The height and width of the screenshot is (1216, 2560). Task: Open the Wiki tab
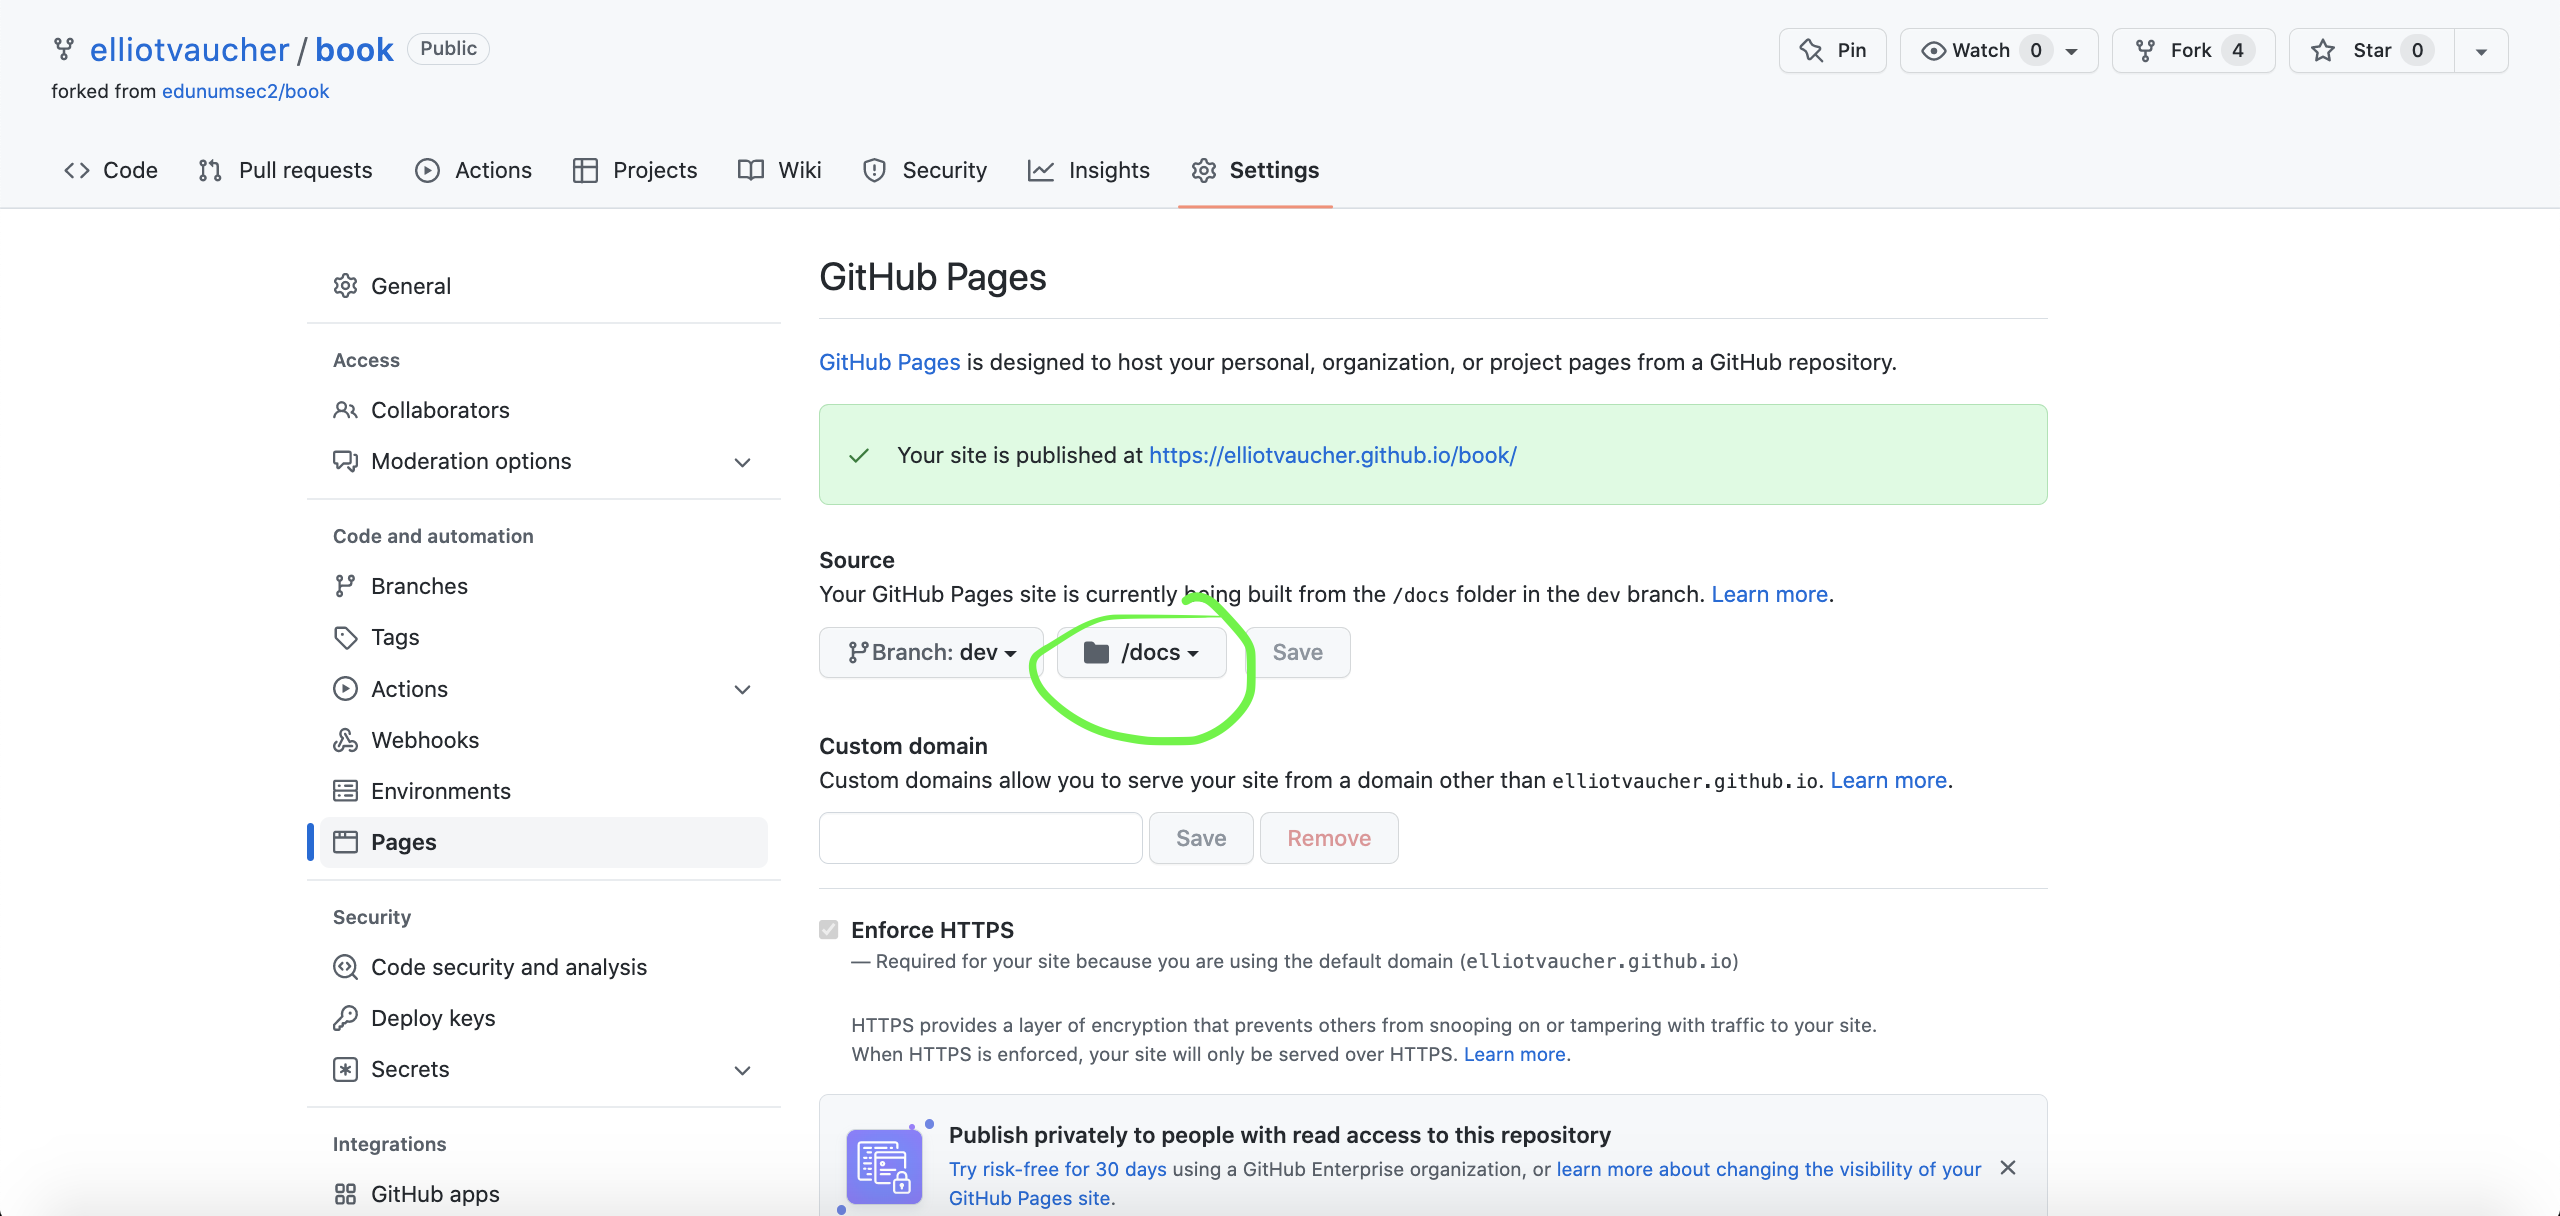780,170
